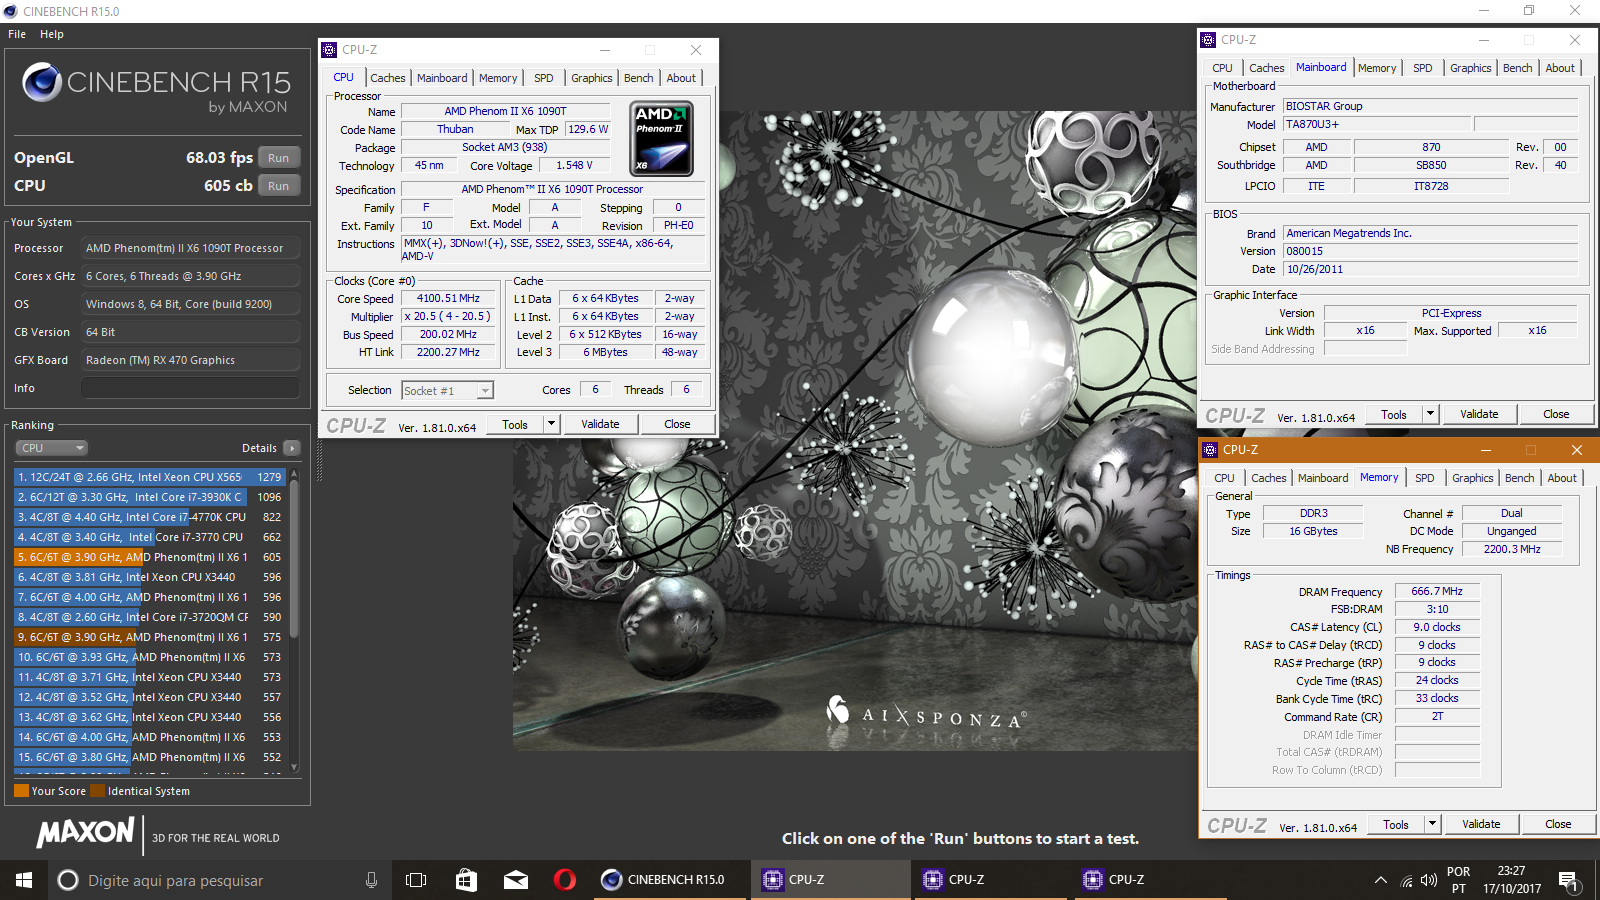Select the first CPU-Z taskbar button

[x=829, y=880]
